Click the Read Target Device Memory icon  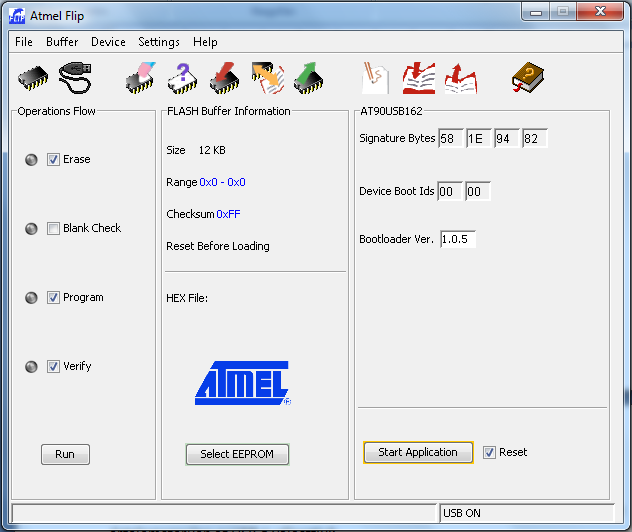click(308, 78)
